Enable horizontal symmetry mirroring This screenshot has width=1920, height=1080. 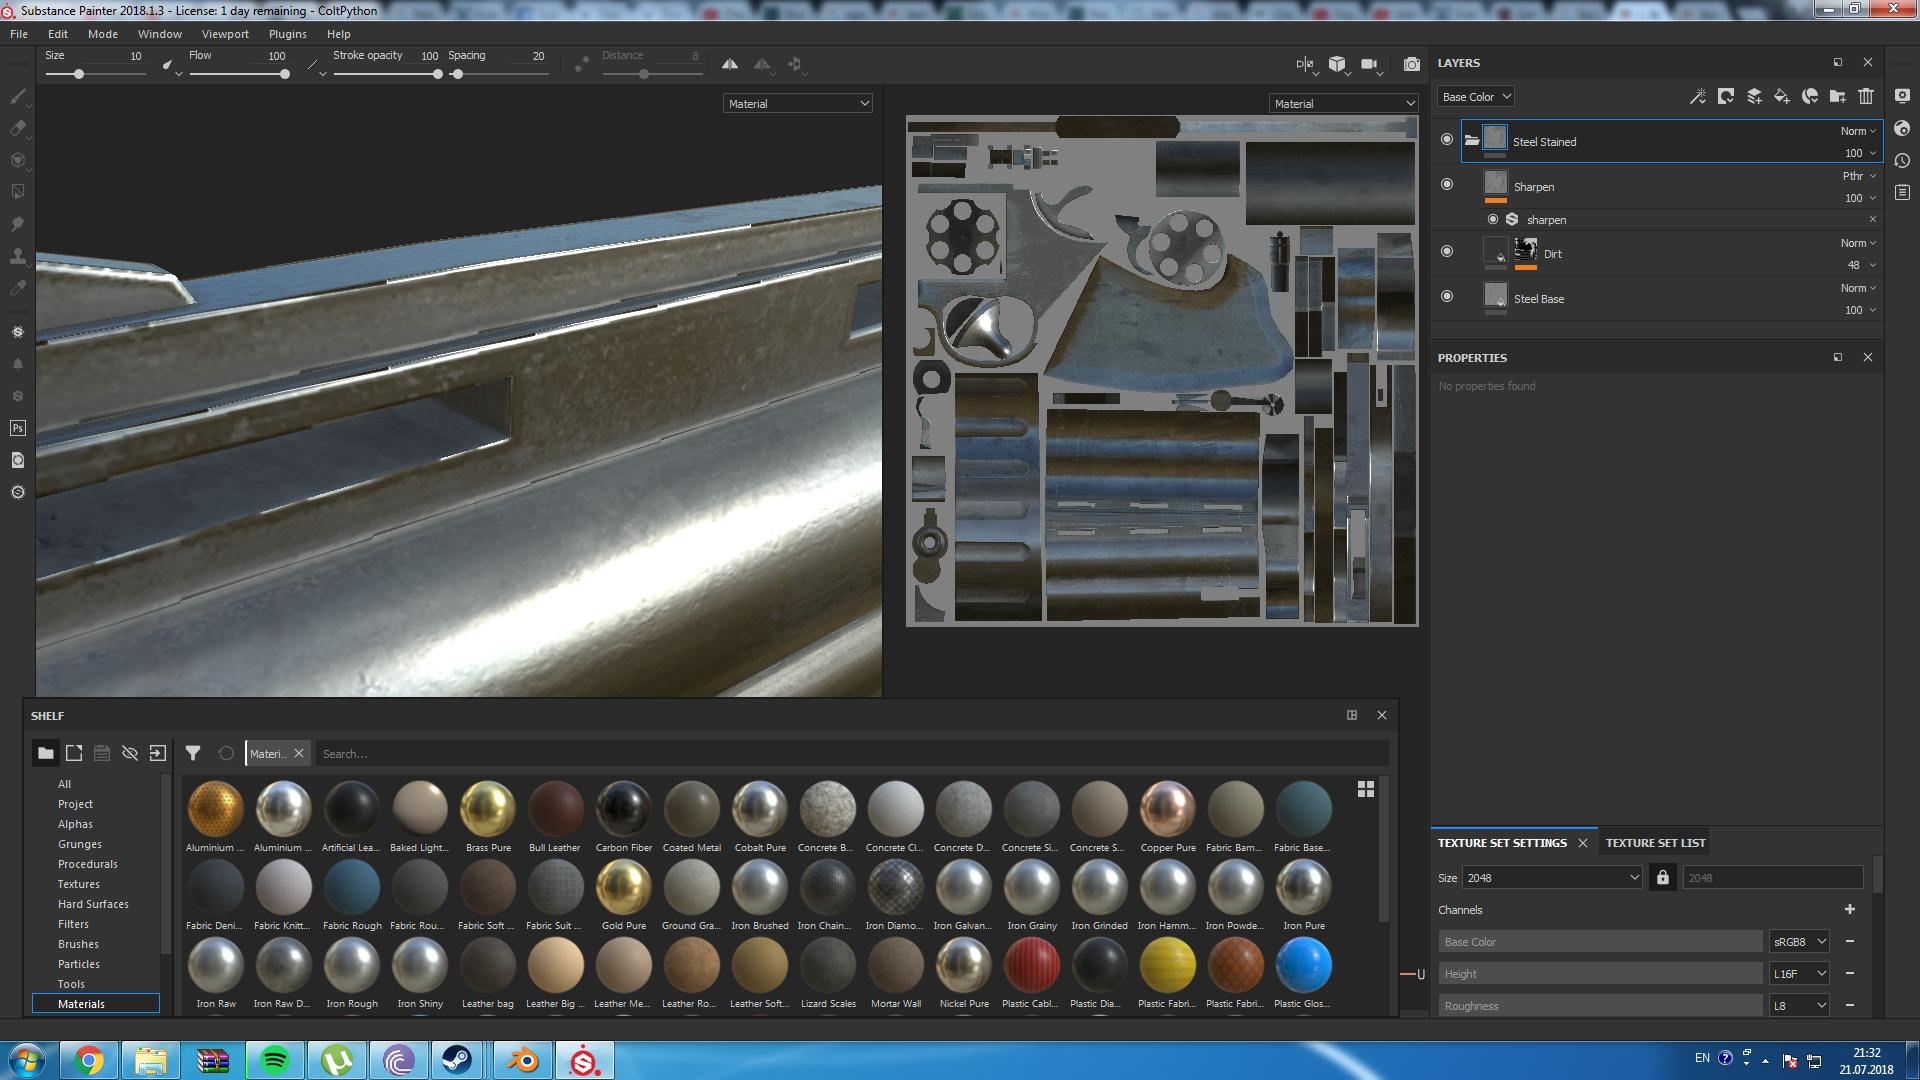(729, 63)
